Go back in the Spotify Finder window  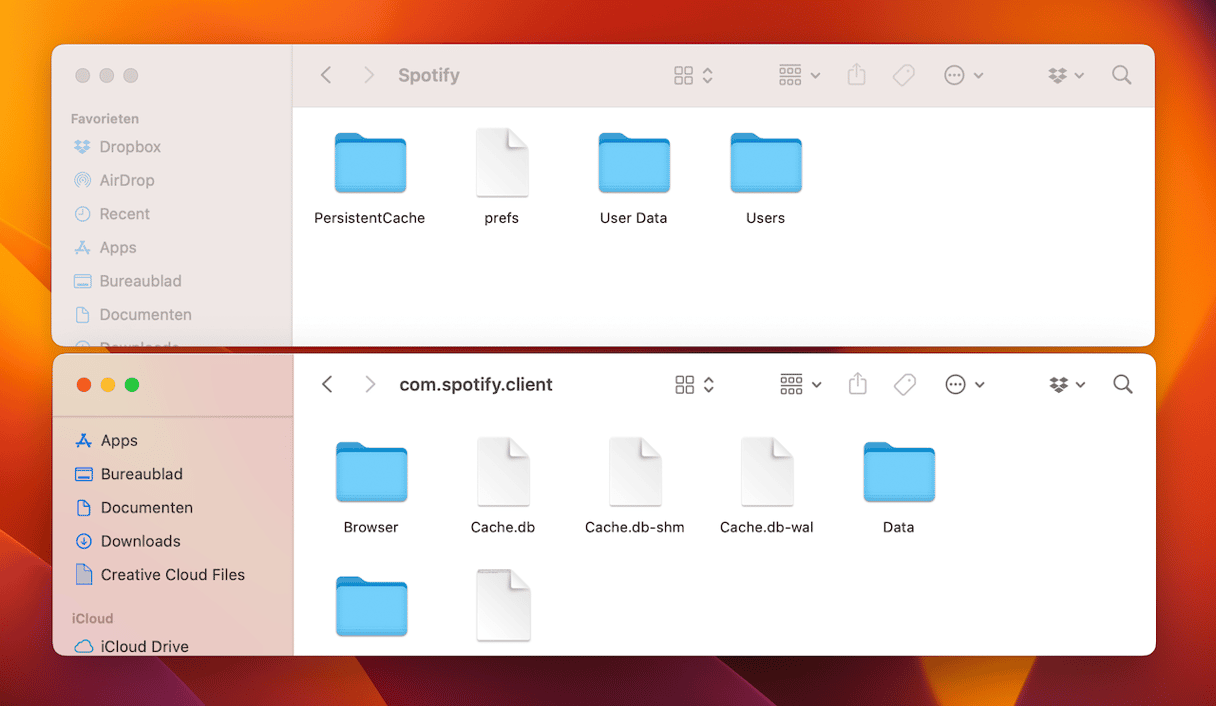(x=326, y=75)
